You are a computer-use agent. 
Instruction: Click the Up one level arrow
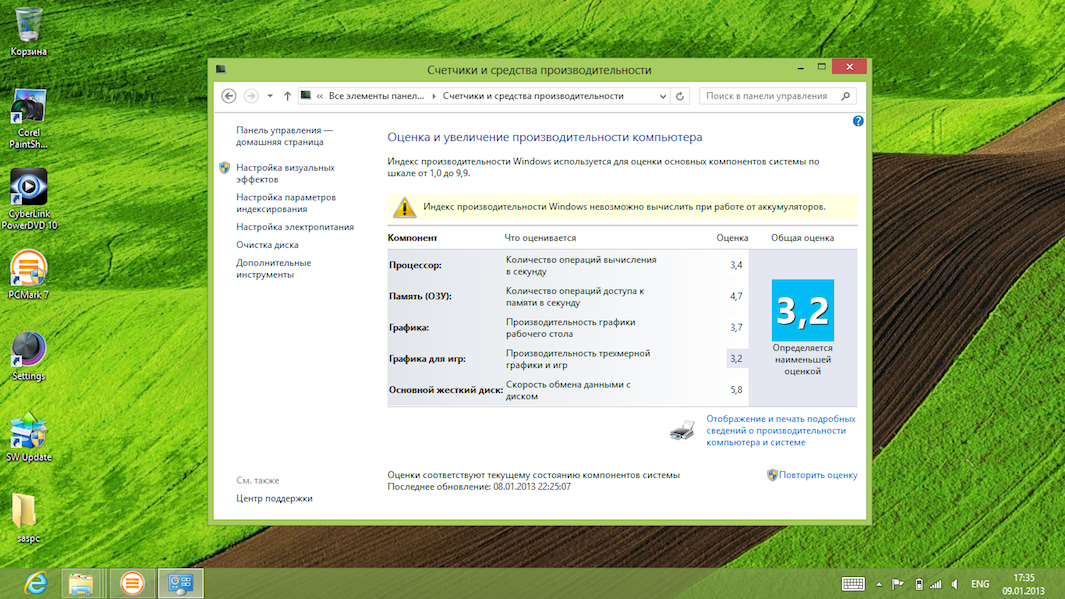(288, 96)
